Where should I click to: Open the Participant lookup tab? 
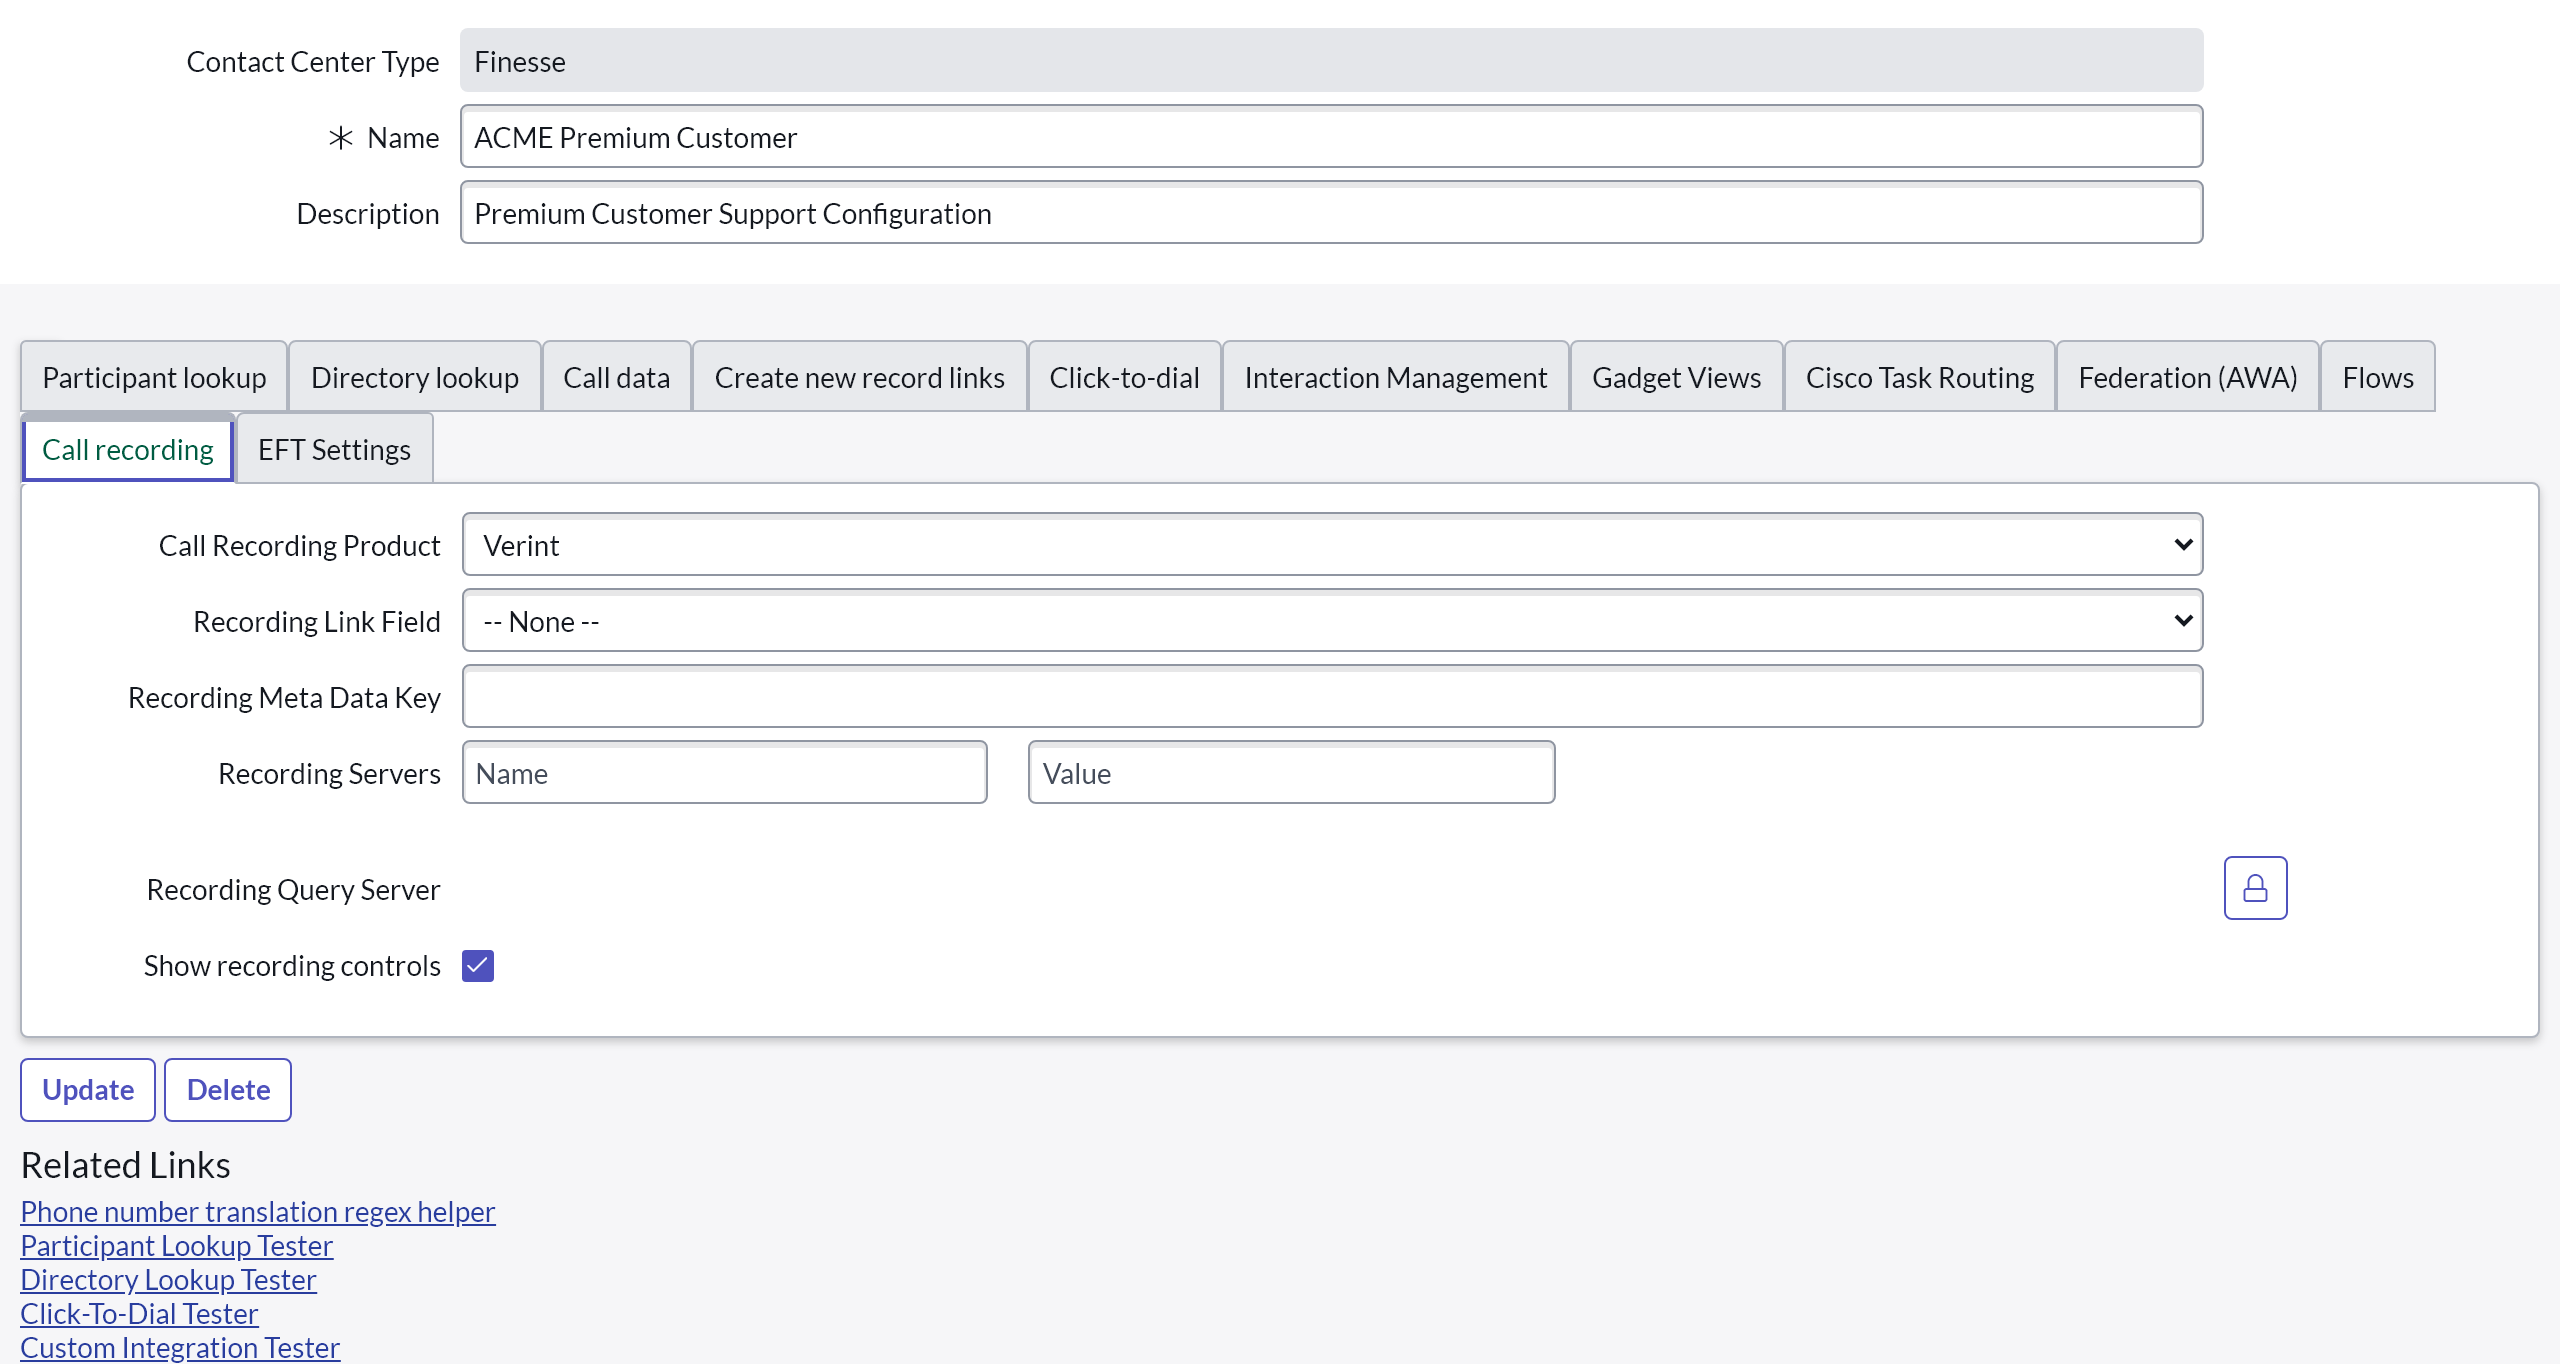pyautogui.click(x=154, y=377)
